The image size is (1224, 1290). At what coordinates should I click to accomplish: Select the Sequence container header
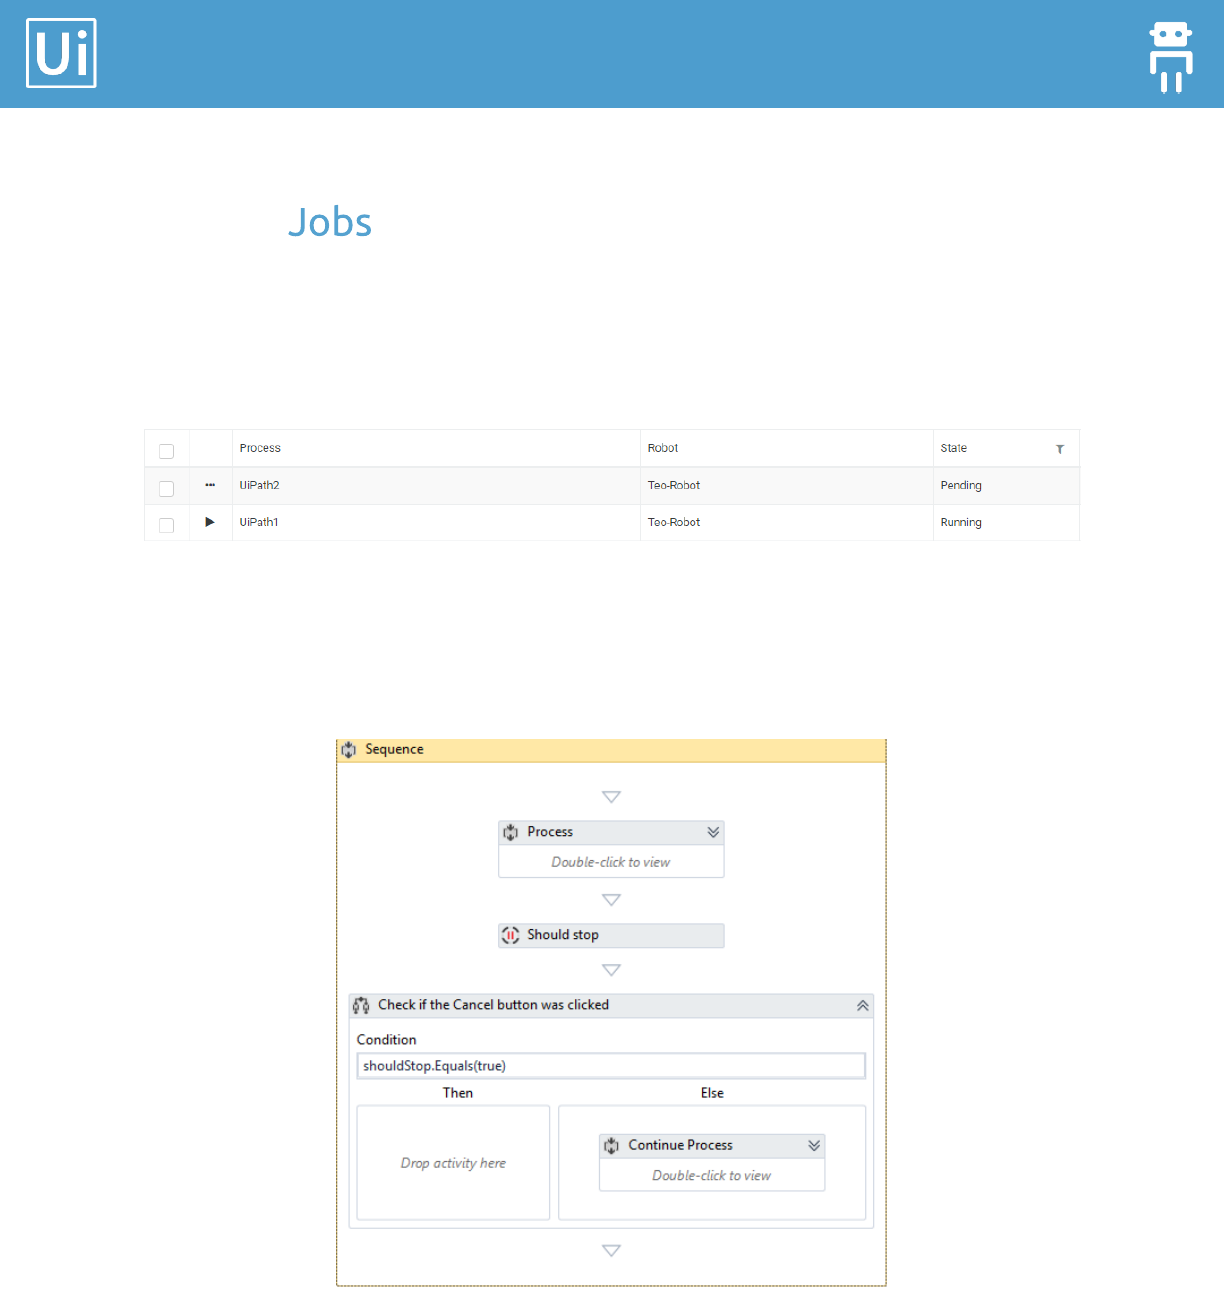[611, 750]
